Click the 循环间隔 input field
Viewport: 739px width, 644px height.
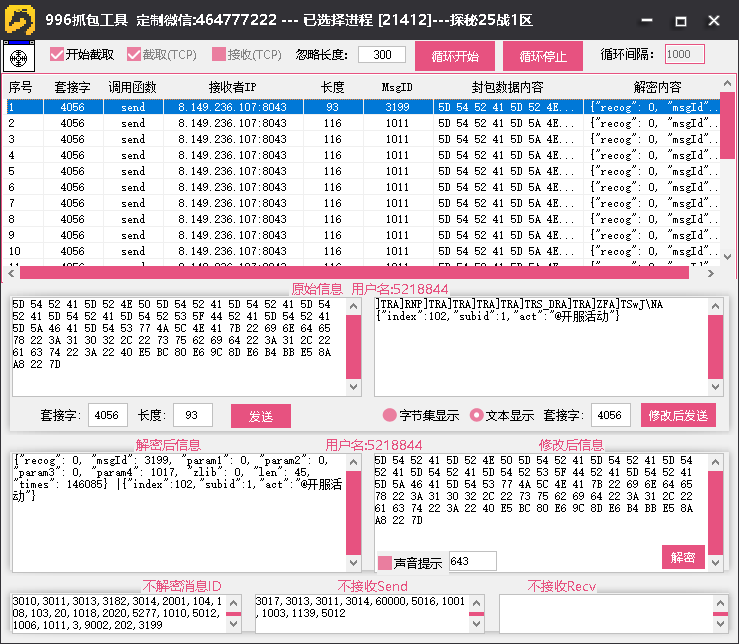684,55
